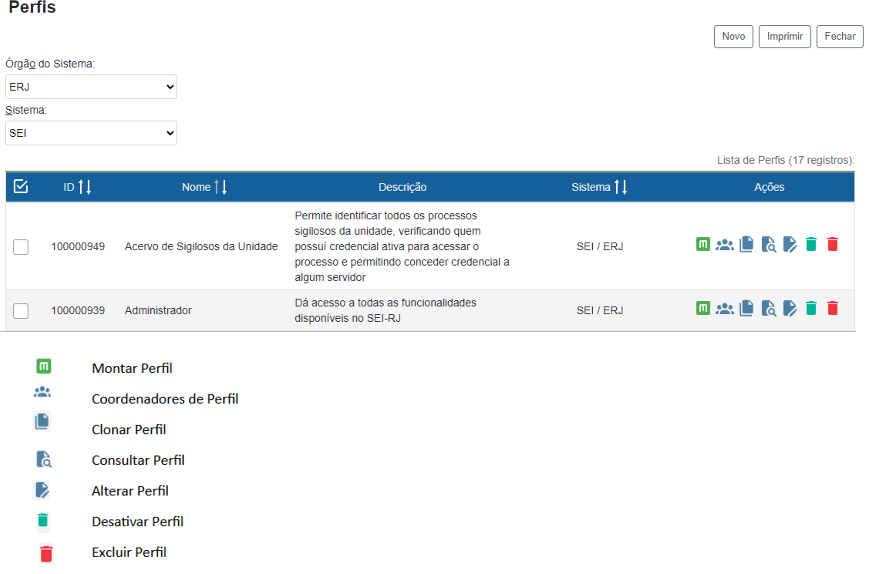Clone the Acervo de Sigilosos da Unidade profile

tap(746, 244)
